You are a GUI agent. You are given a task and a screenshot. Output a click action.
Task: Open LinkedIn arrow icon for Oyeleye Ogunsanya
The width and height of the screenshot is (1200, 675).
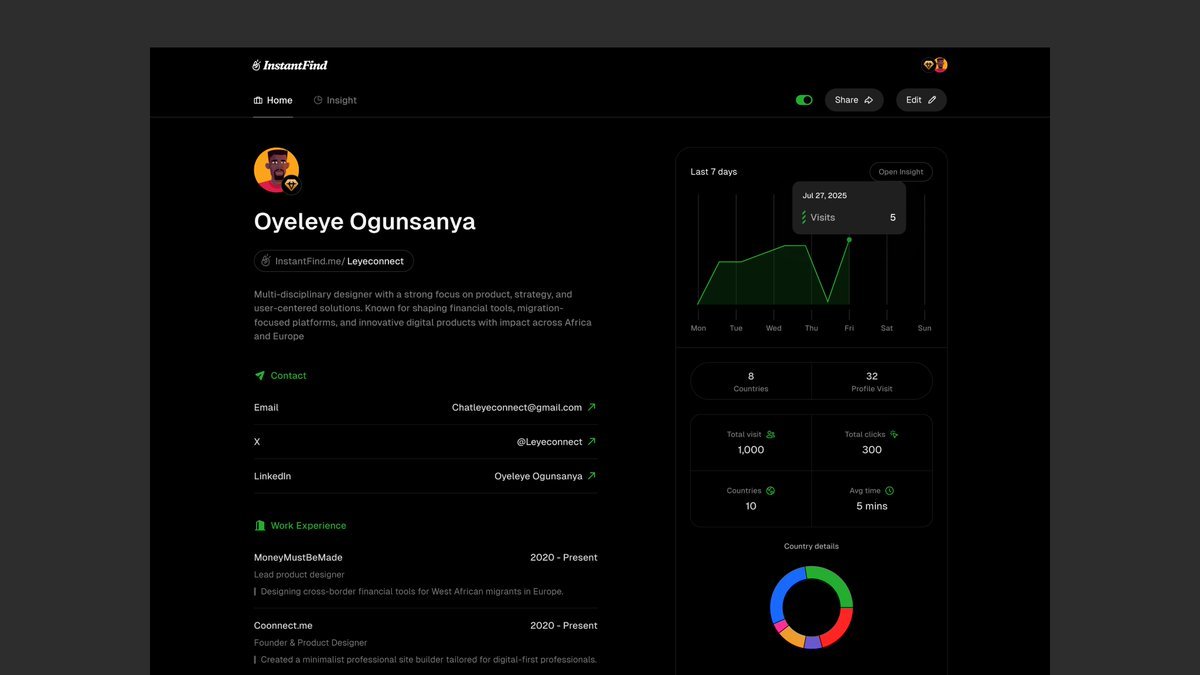pos(592,477)
